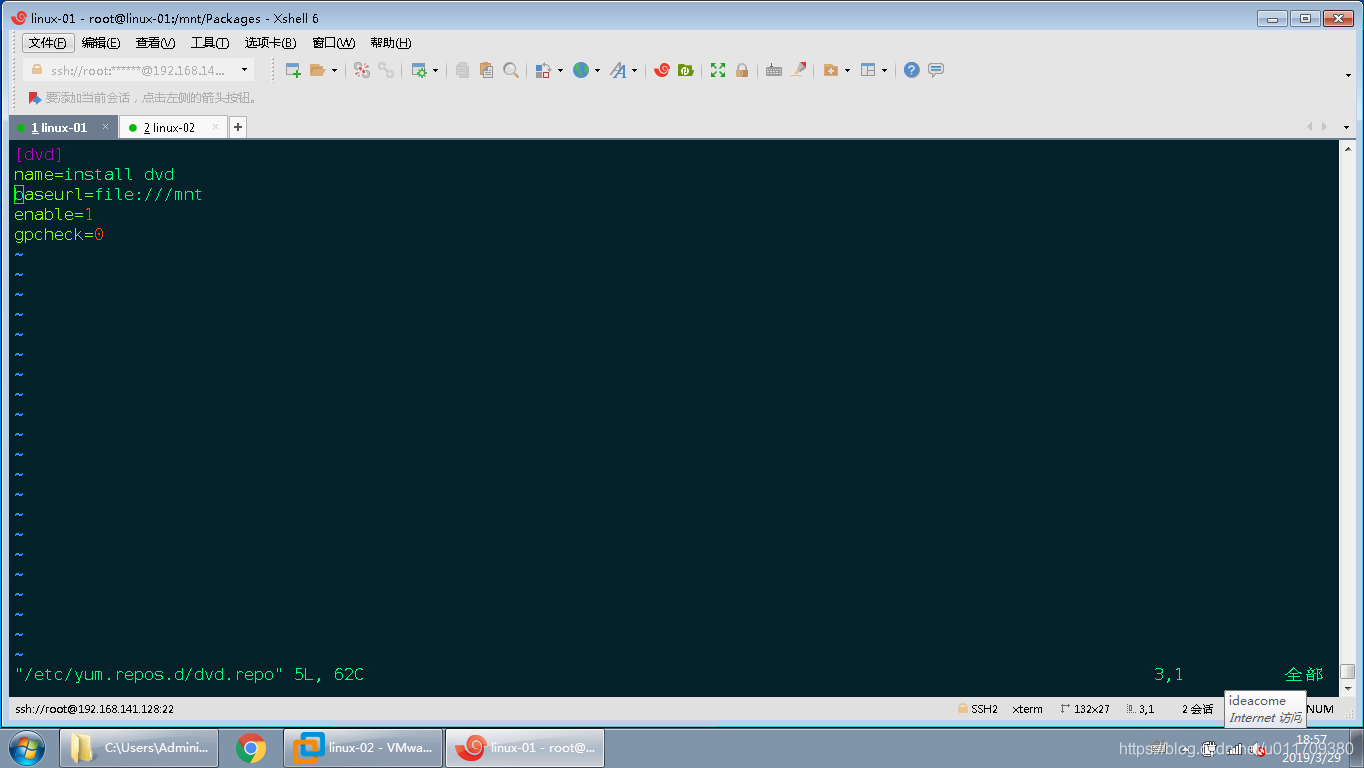The width and height of the screenshot is (1364, 768).
Task: Click the globe encoding icon
Action: click(x=581, y=70)
